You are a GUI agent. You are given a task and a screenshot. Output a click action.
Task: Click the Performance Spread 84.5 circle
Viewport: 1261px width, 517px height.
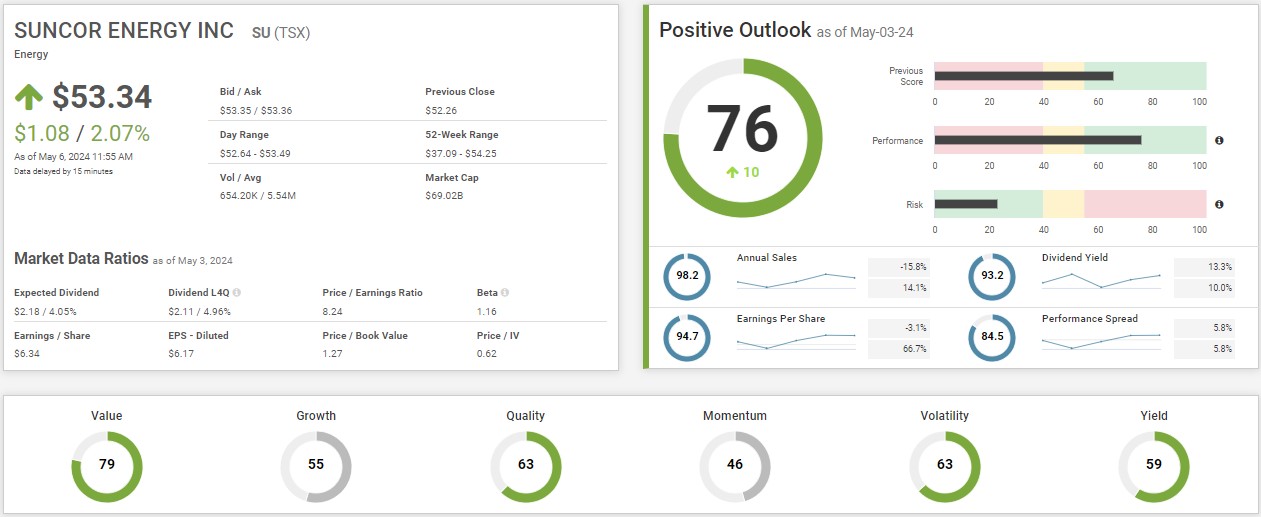click(x=992, y=338)
